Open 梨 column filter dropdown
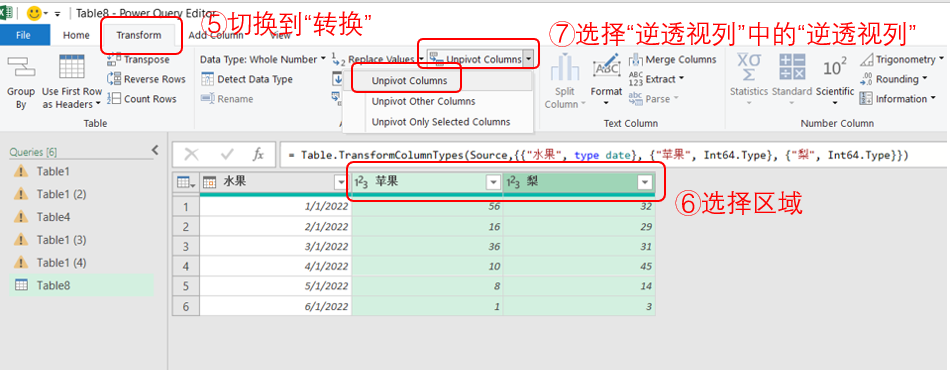The width and height of the screenshot is (950, 370). tap(645, 182)
